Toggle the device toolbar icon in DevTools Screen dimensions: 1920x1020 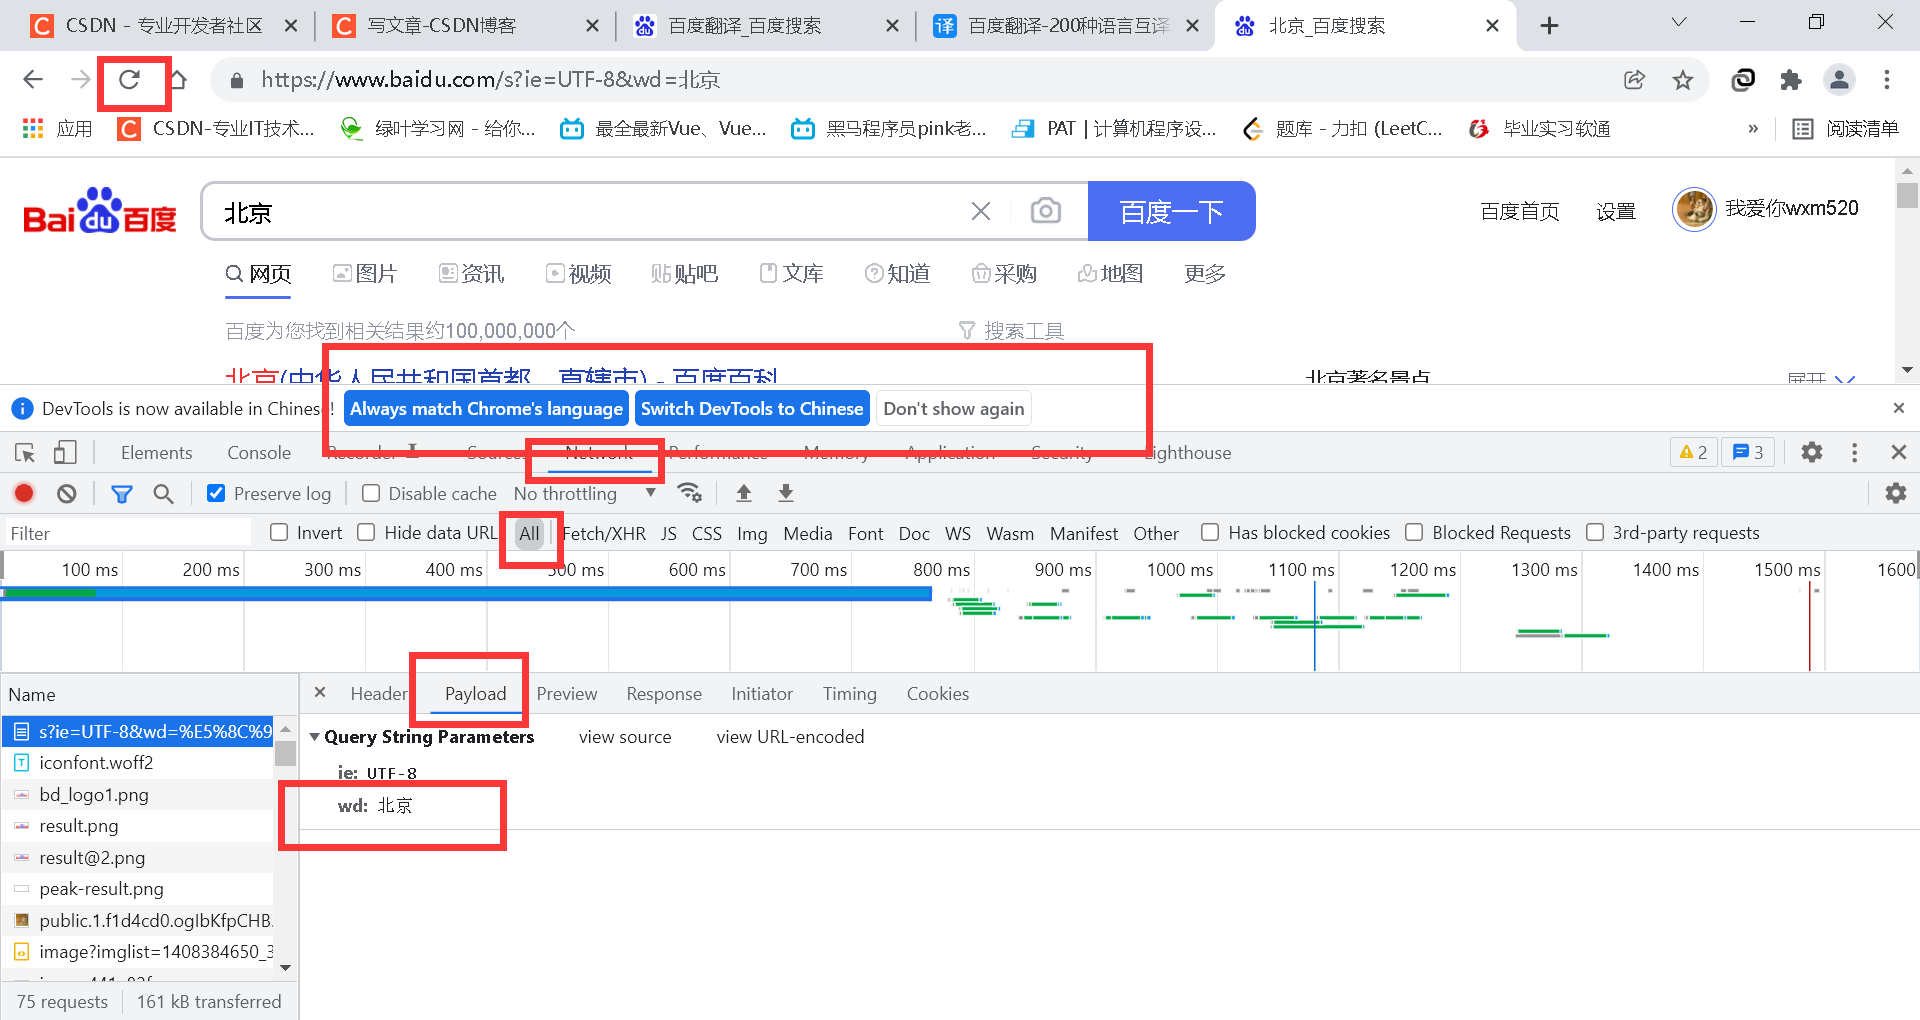point(65,453)
